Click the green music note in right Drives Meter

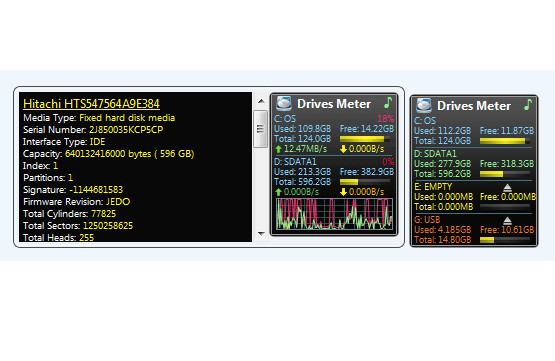tap(528, 105)
